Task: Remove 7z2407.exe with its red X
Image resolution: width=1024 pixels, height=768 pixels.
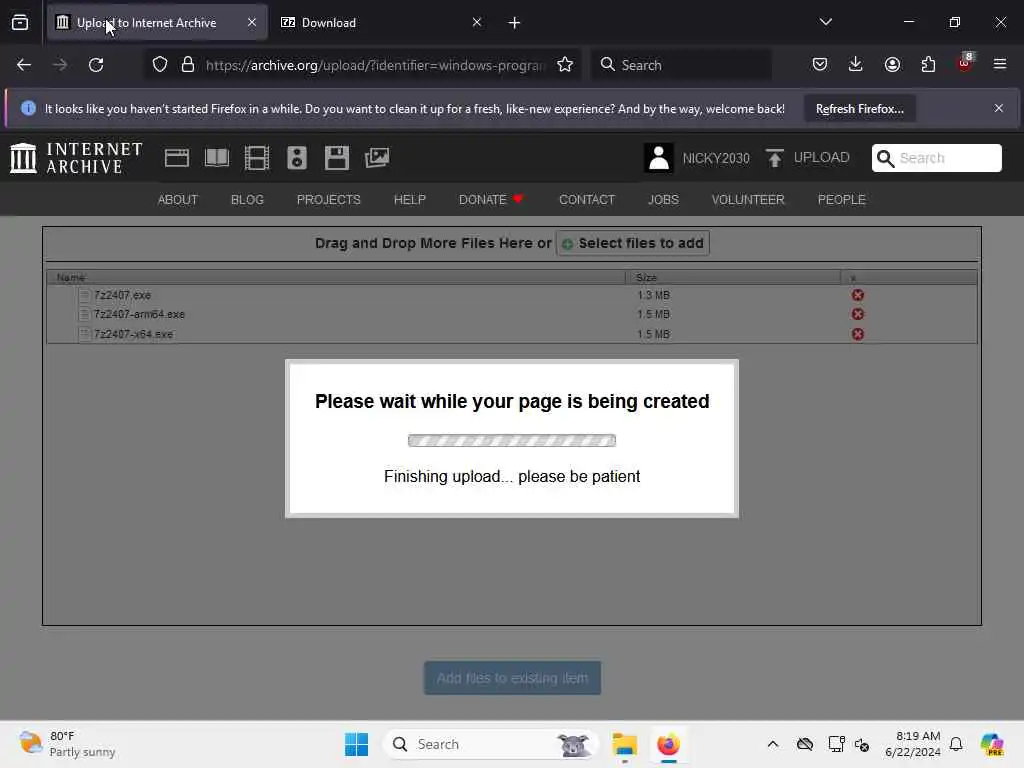Action: click(857, 295)
